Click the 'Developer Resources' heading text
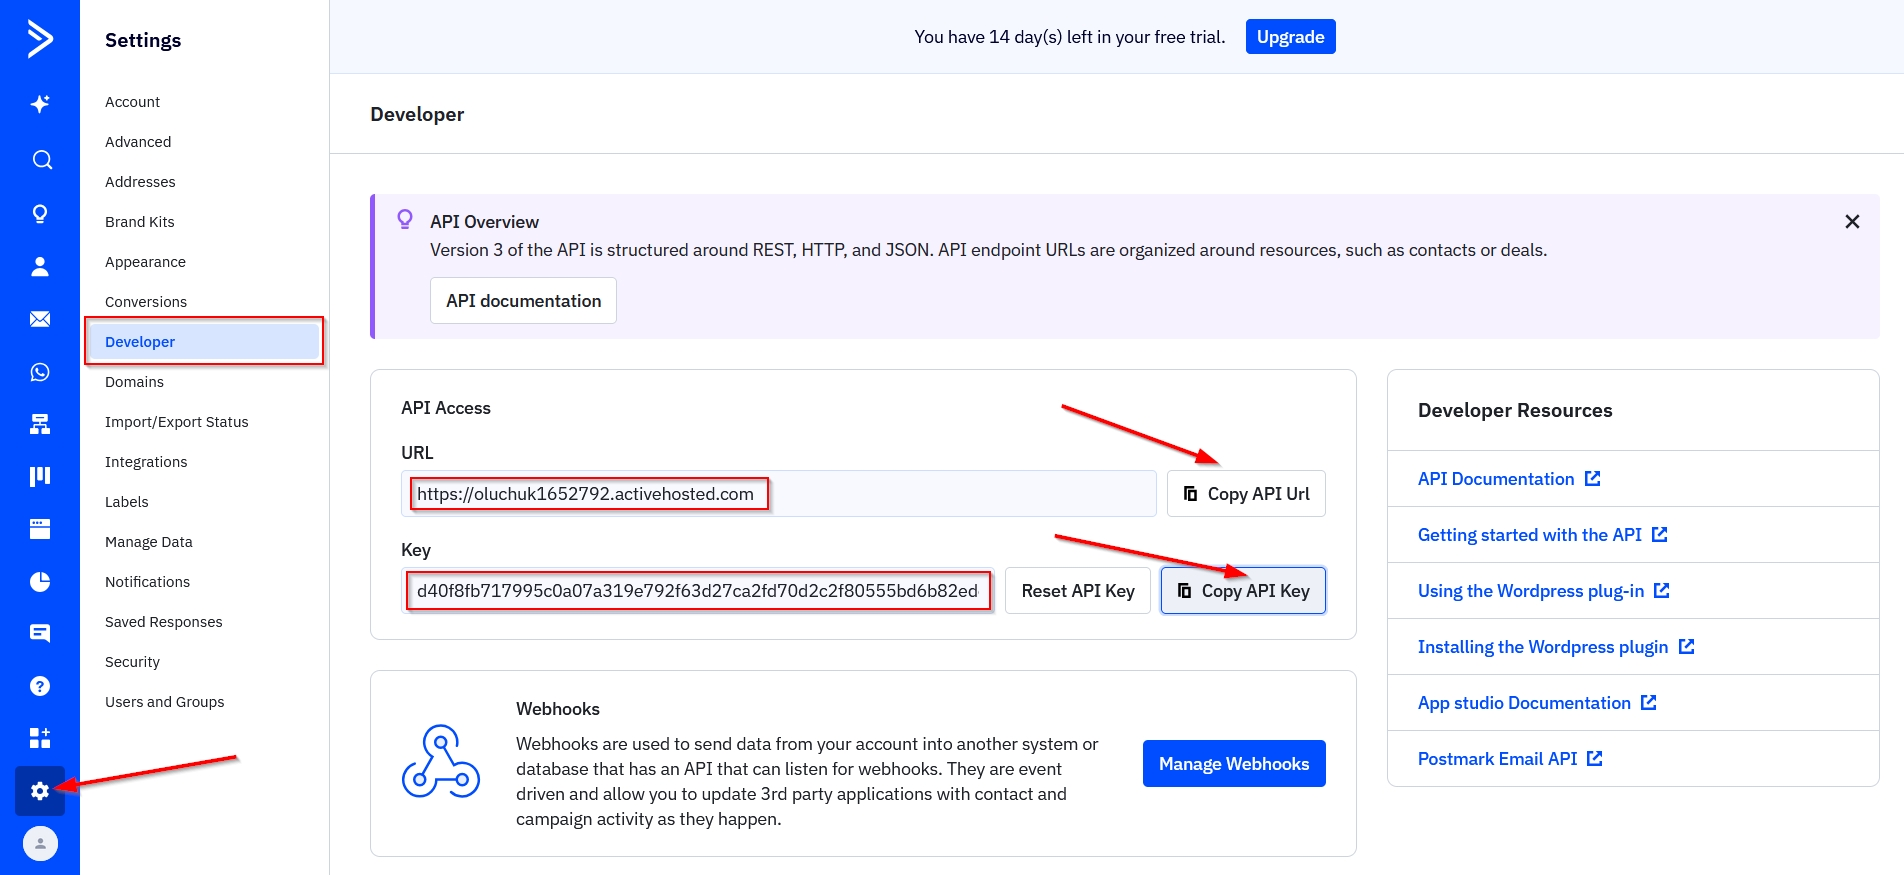Image resolution: width=1904 pixels, height=875 pixels. pyautogui.click(x=1515, y=410)
